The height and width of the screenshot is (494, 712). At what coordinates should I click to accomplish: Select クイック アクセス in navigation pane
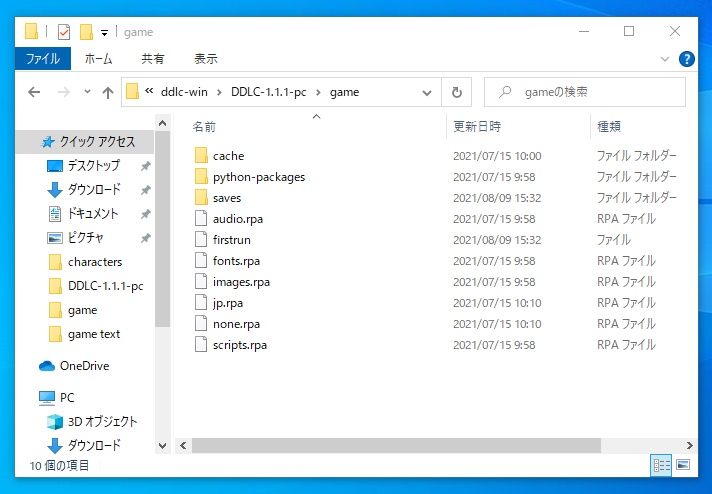(86, 142)
